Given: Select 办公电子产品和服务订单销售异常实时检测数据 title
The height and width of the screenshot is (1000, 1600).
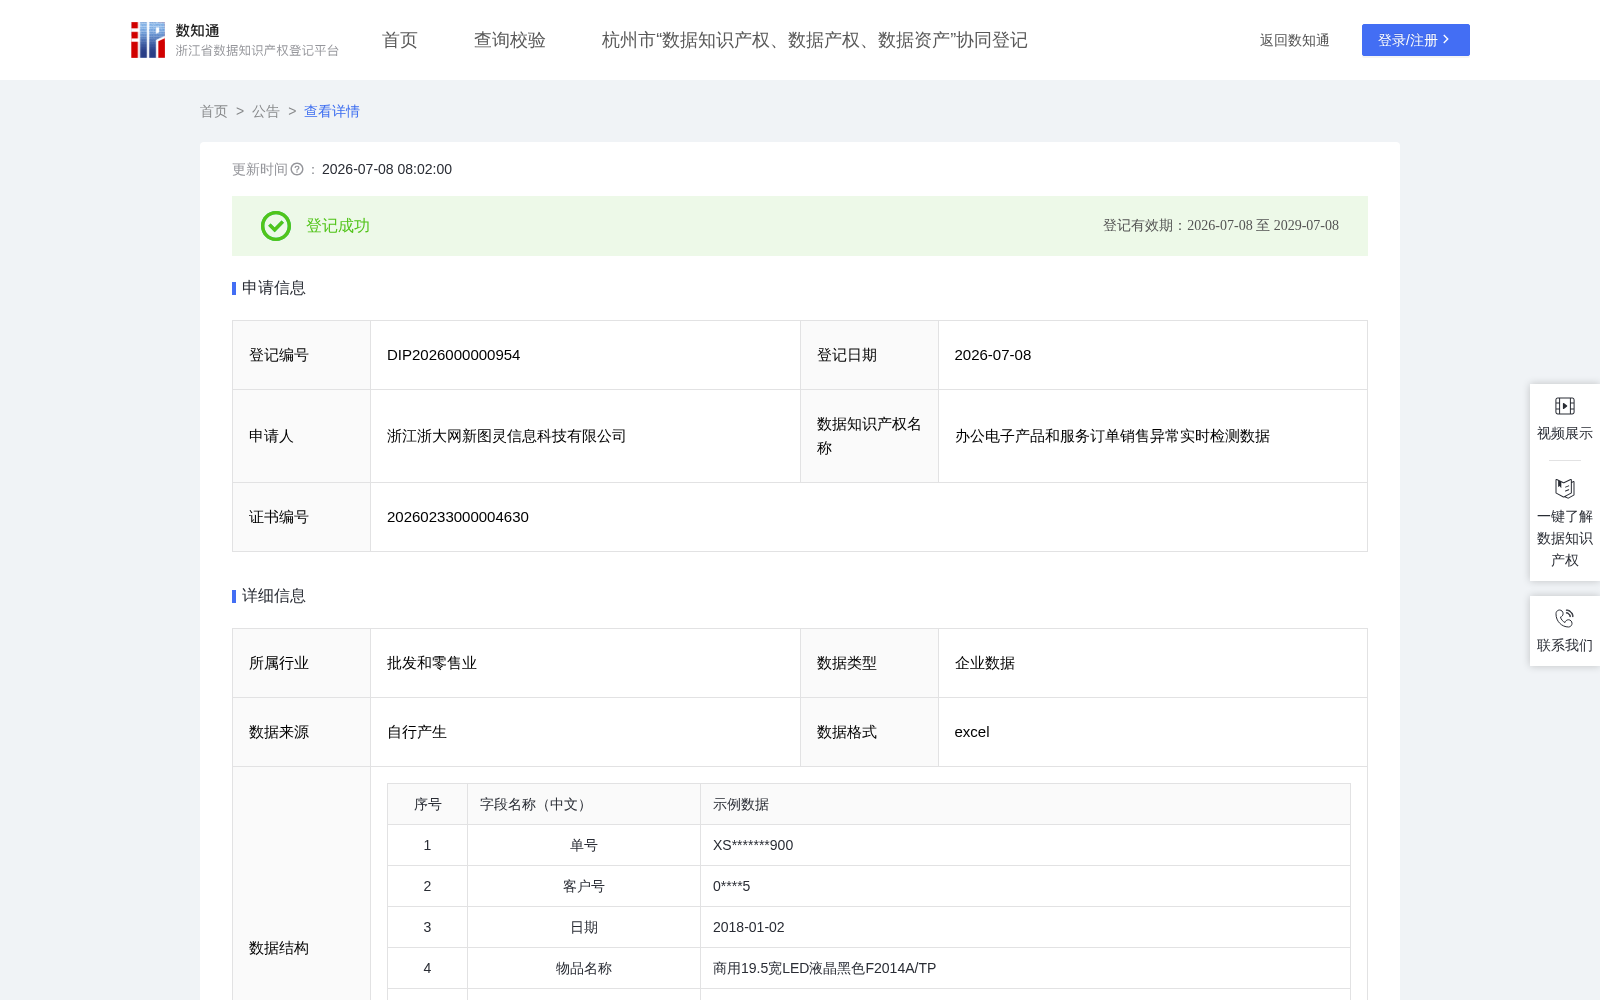Looking at the screenshot, I should point(1112,436).
